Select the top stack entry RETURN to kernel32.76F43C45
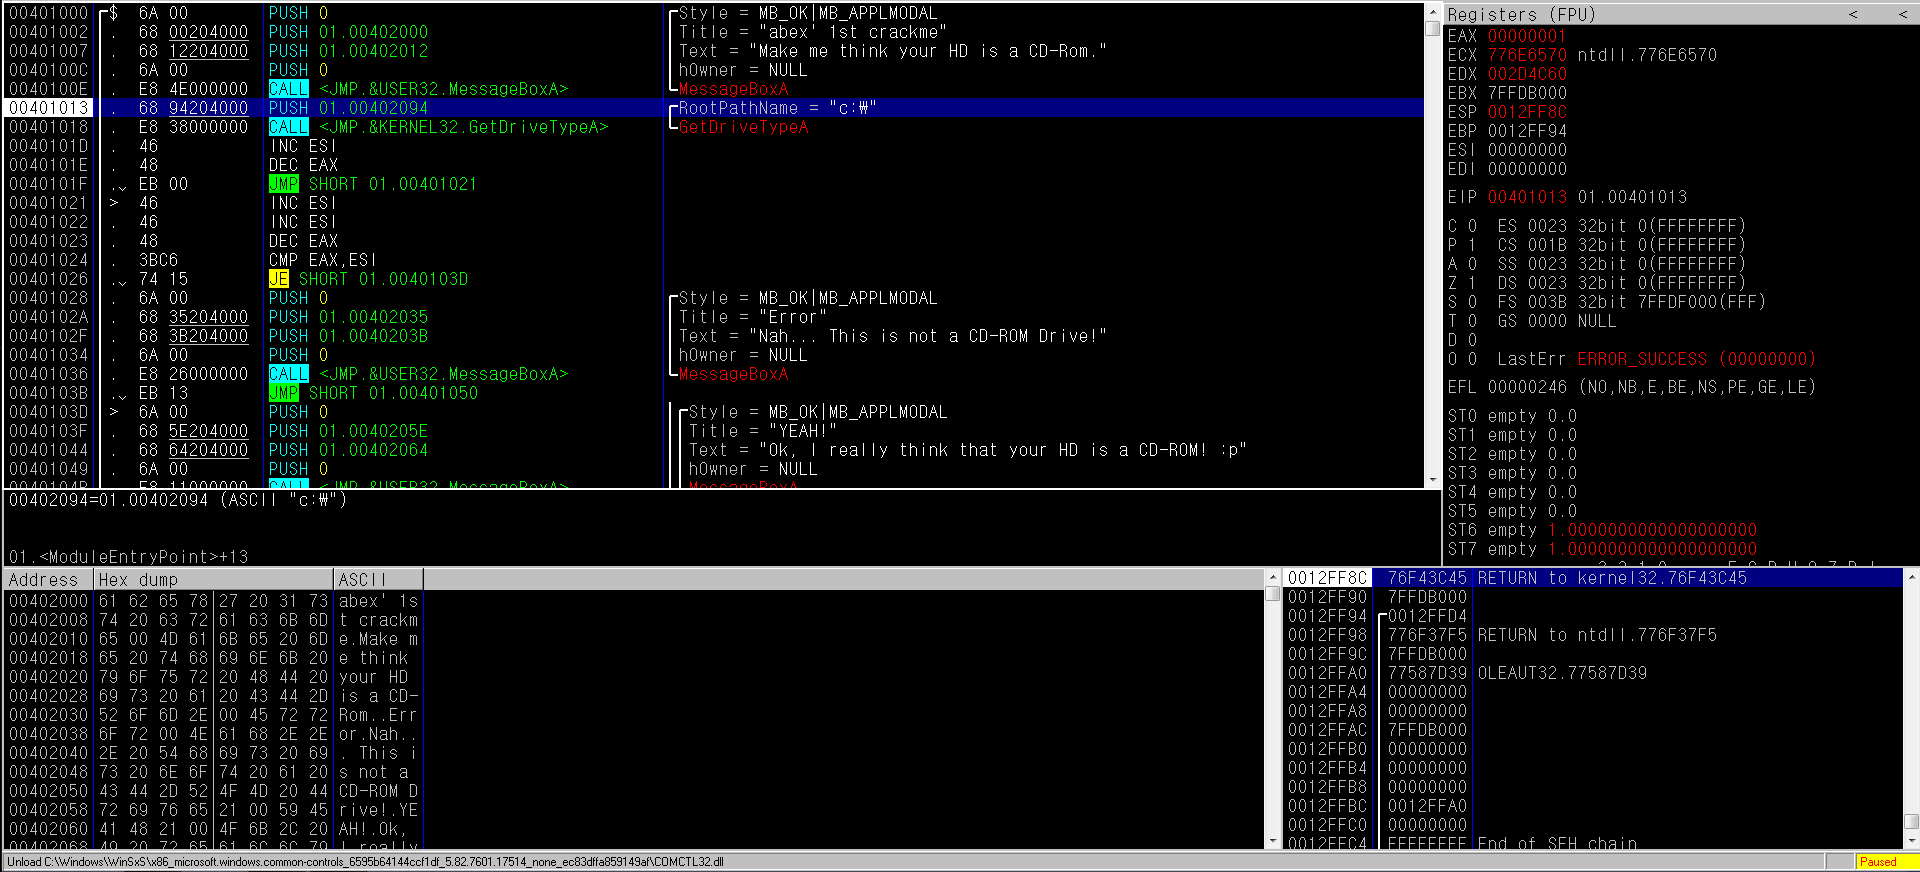 (x=1593, y=578)
